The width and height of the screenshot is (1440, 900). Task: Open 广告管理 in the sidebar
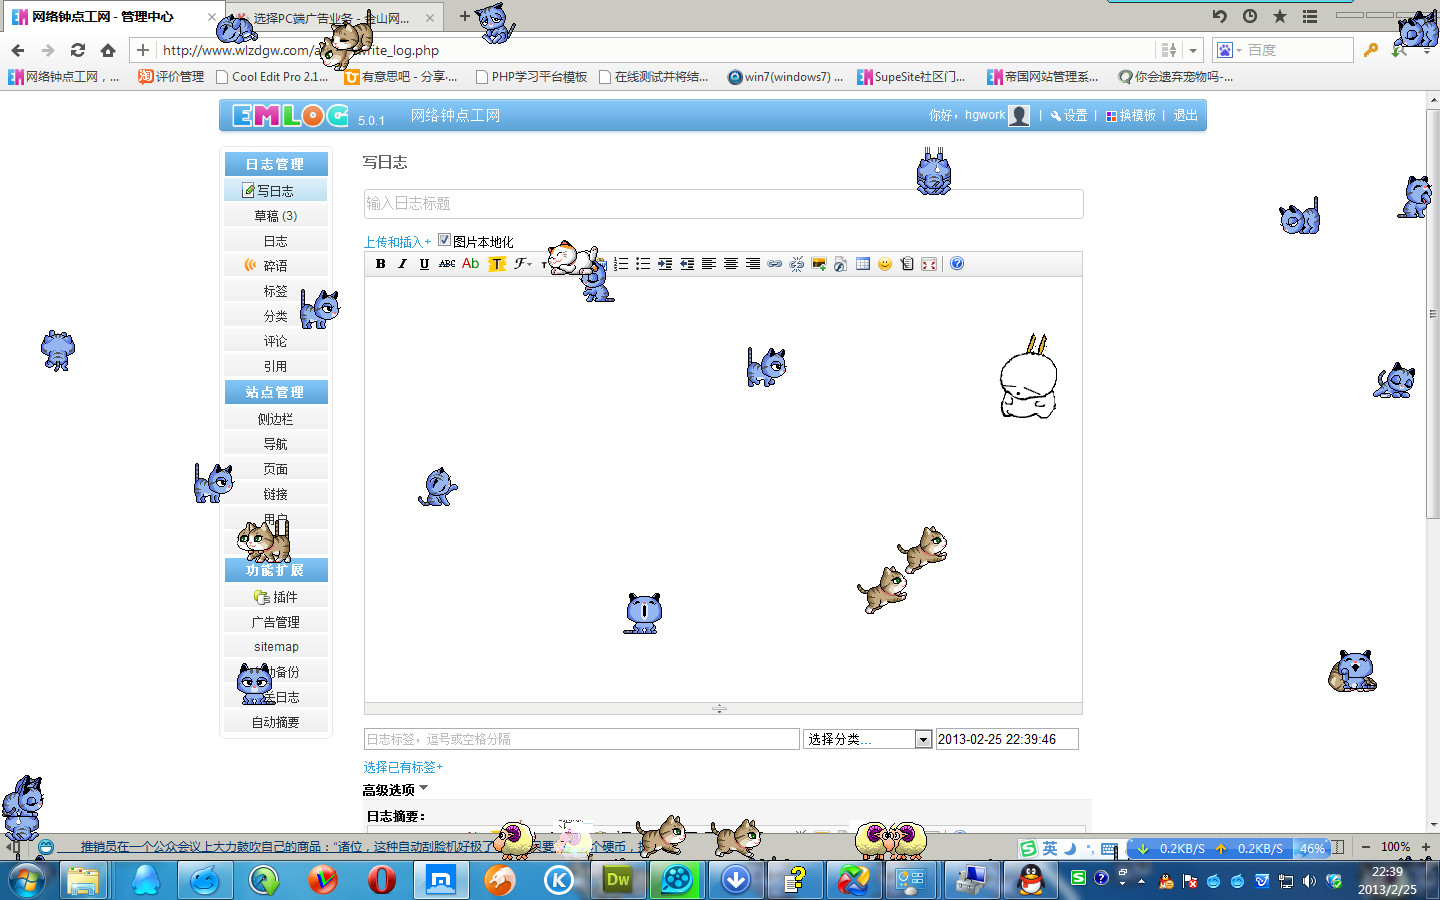[x=276, y=622]
